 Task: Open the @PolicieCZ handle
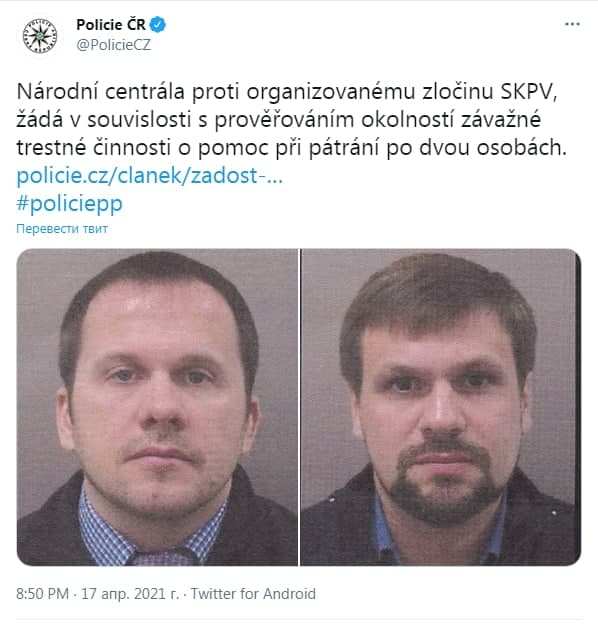tap(114, 45)
